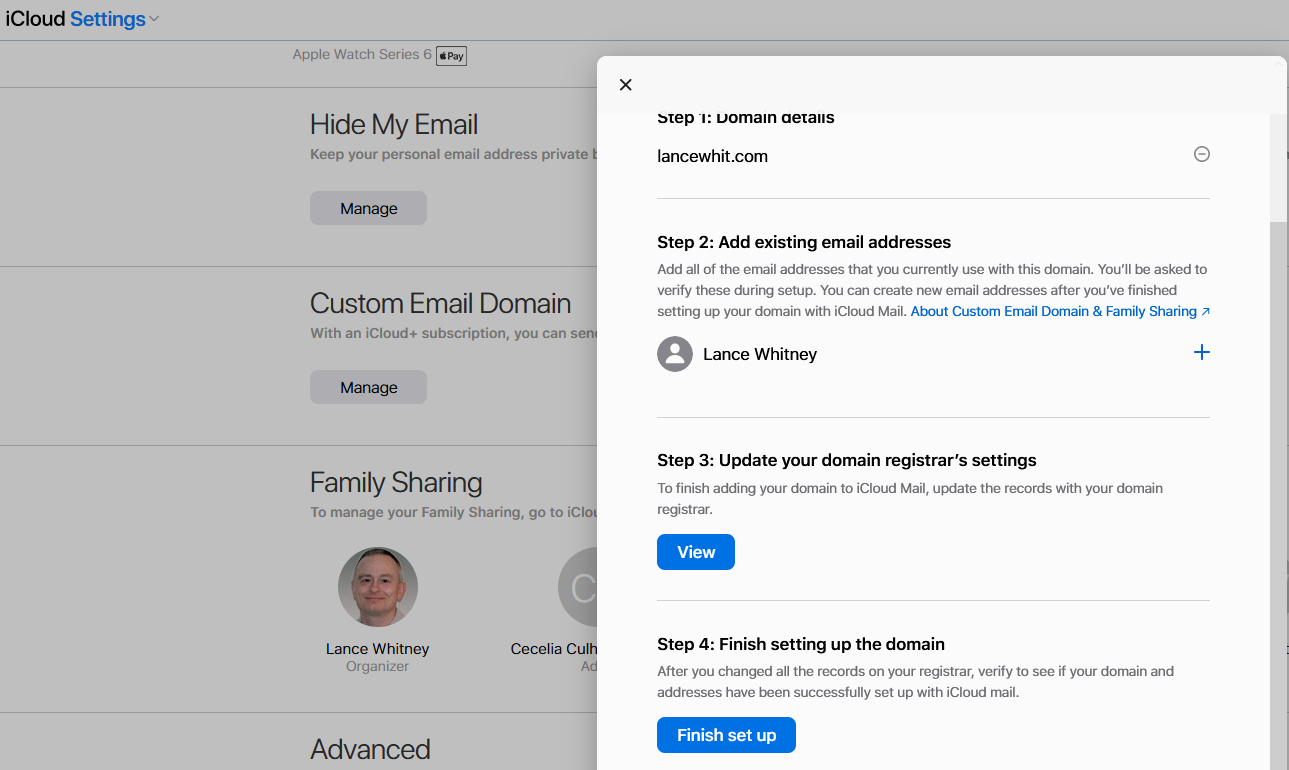Click the iCloud logo text
1289x770 pixels.
pyautogui.click(x=35, y=19)
